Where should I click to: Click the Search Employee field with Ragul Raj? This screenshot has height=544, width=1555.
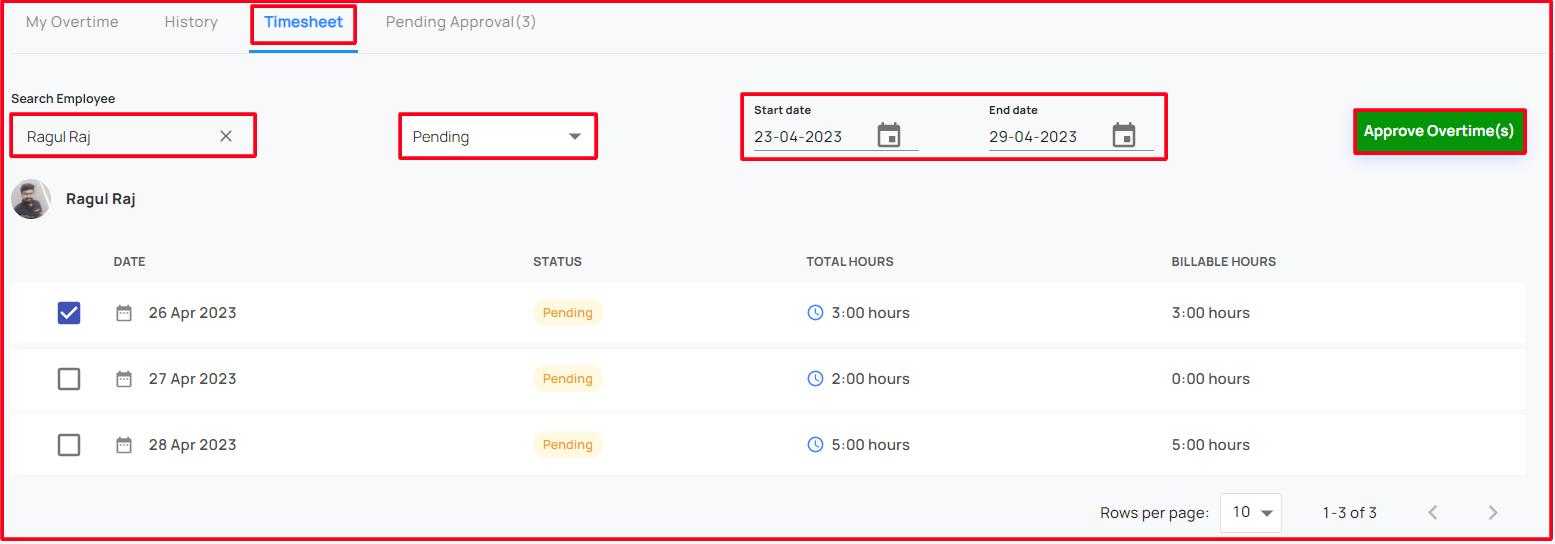(133, 136)
